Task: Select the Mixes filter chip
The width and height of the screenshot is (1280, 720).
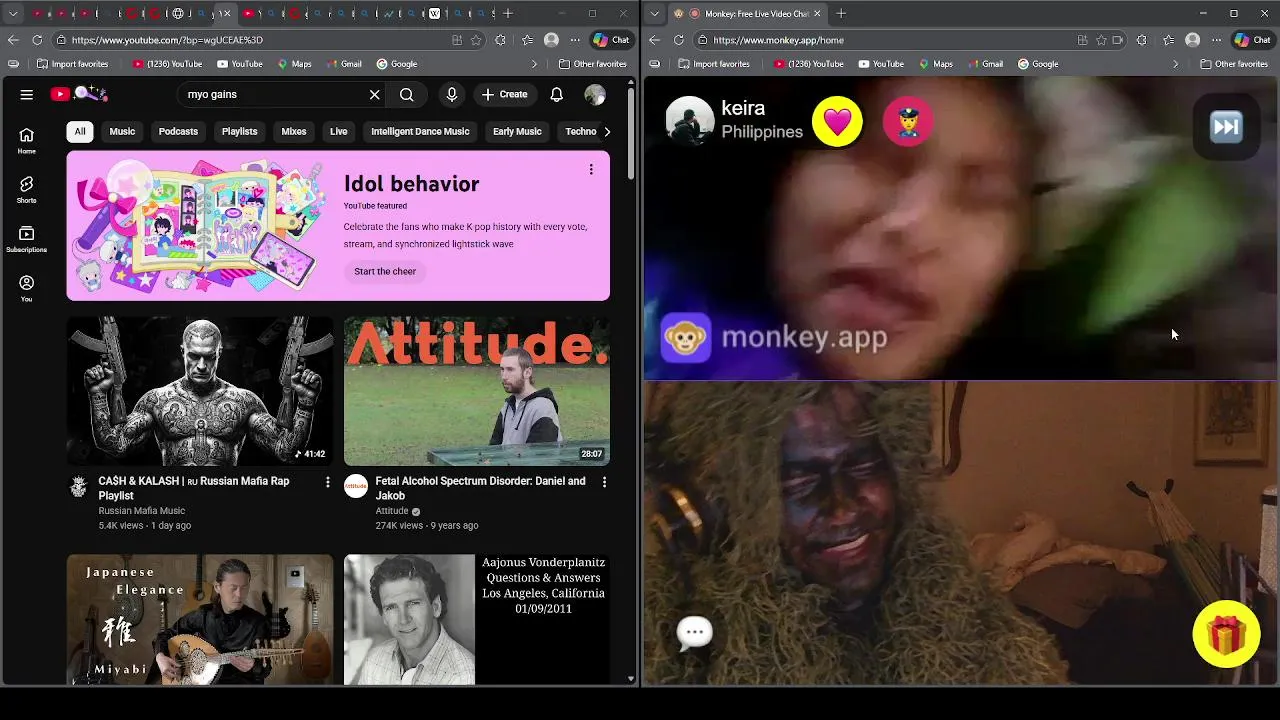Action: click(294, 131)
